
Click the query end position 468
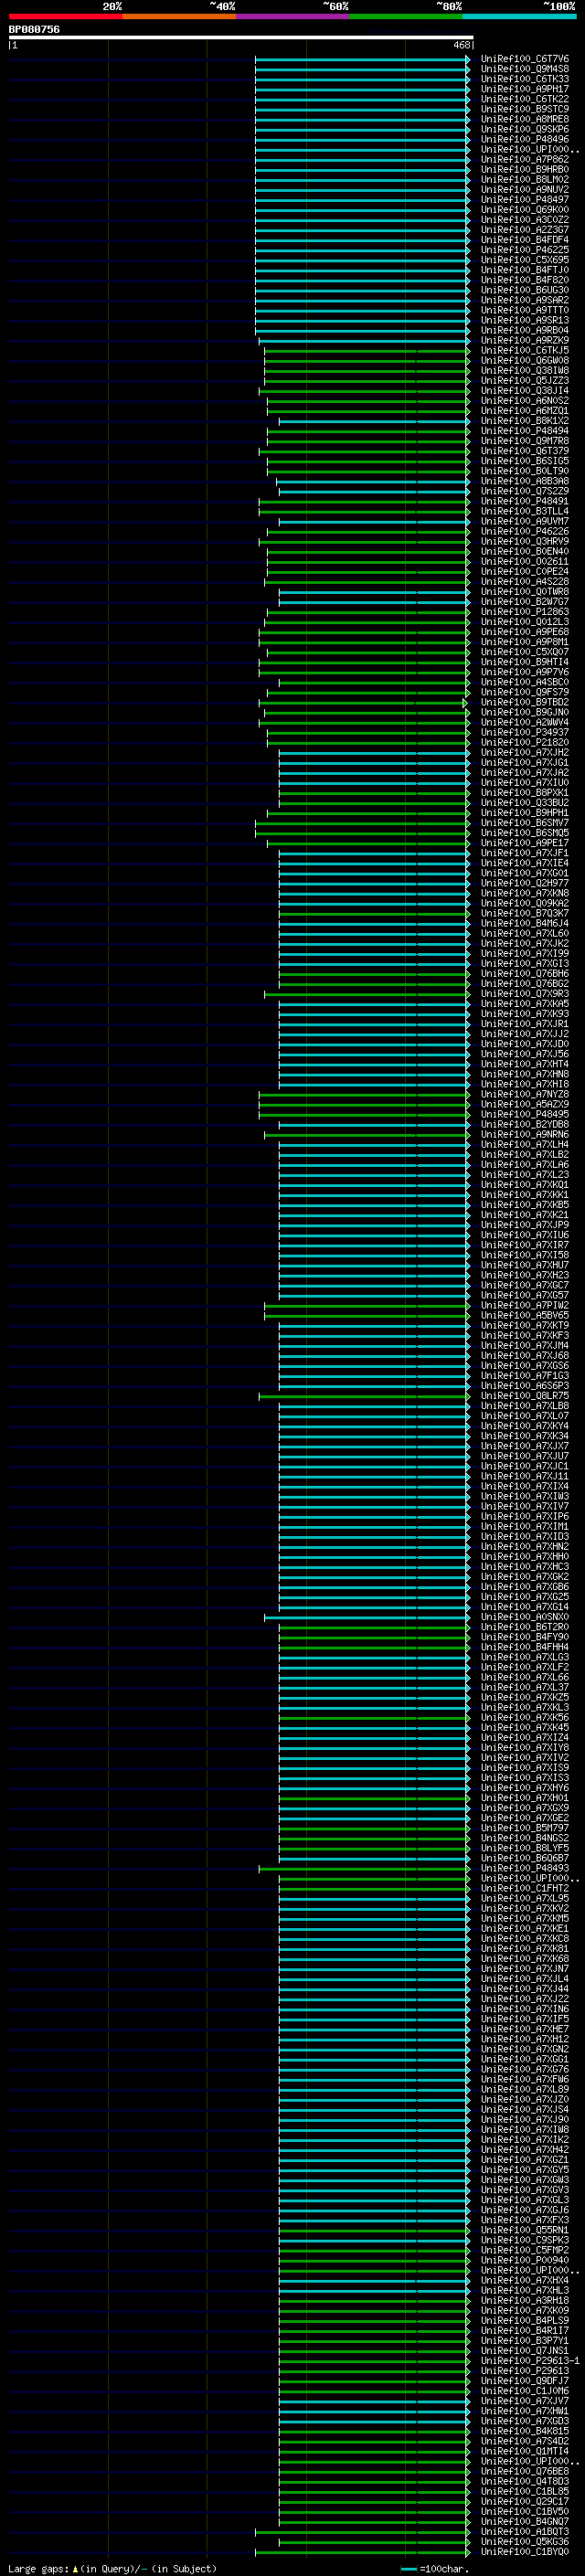tap(461, 45)
